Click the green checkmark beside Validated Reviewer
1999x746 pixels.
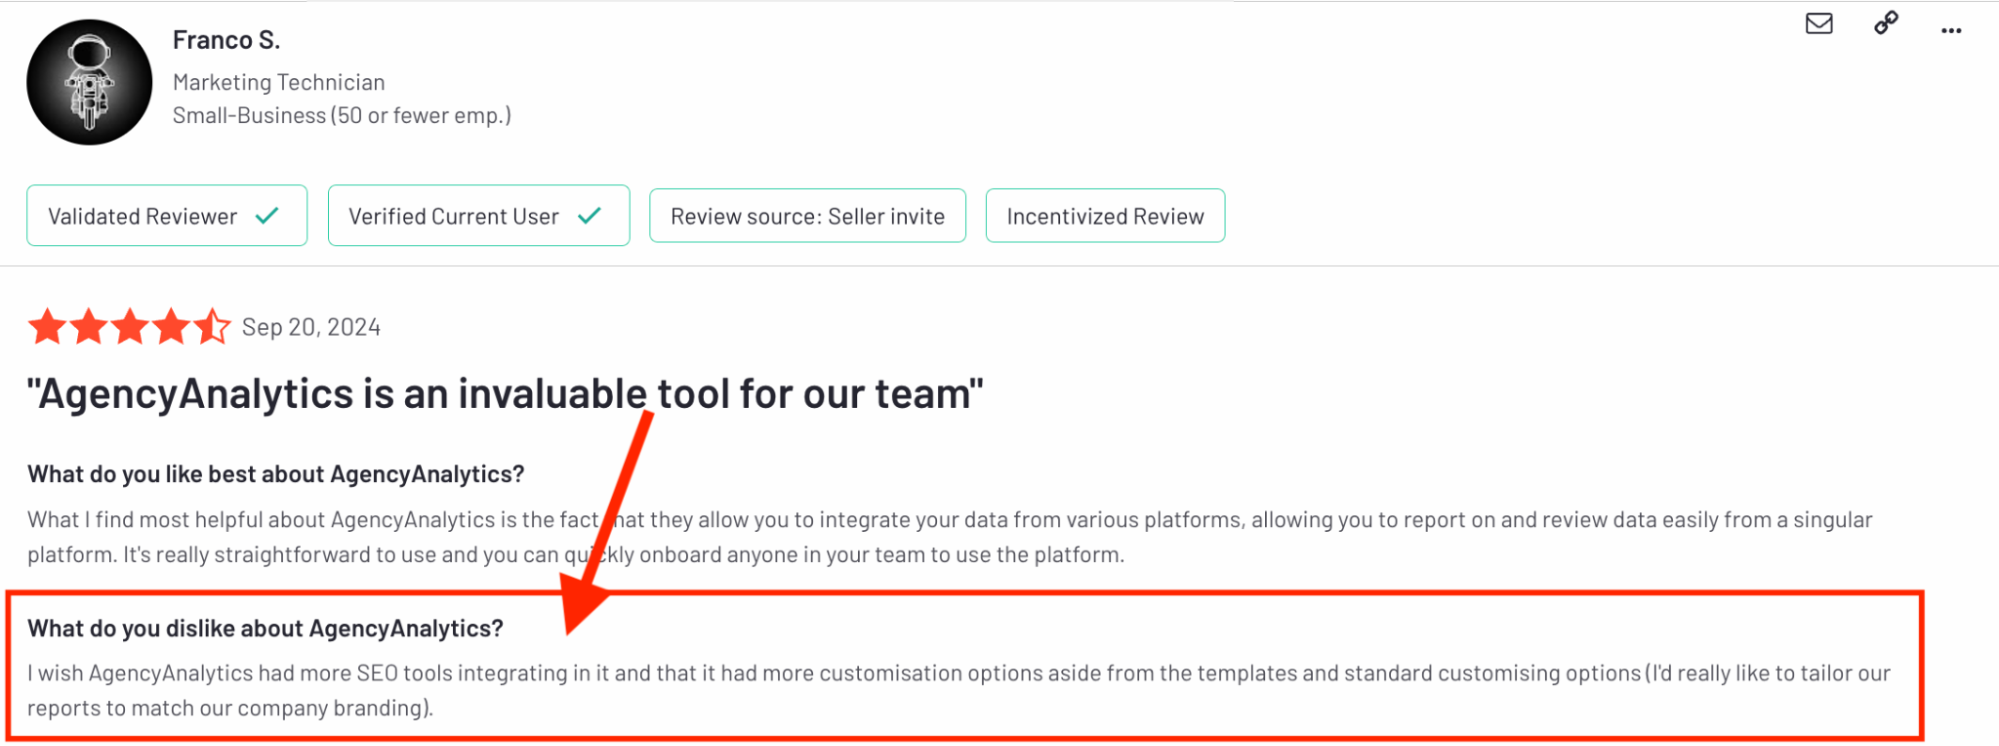coord(268,215)
